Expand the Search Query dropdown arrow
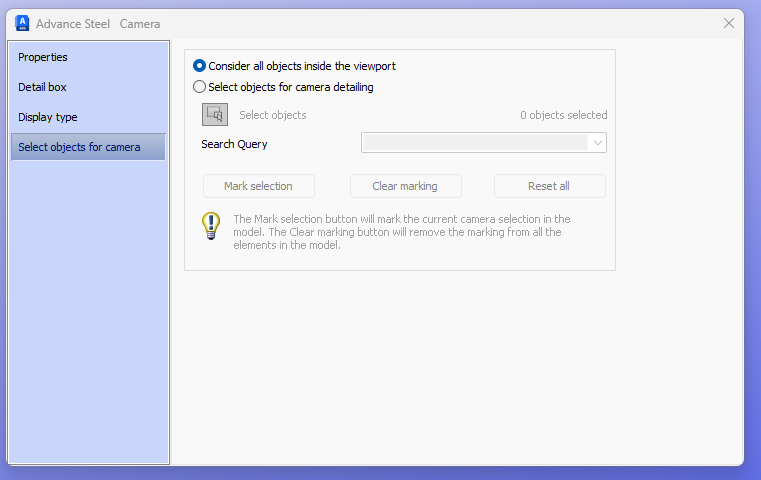This screenshot has height=480, width=761. pyautogui.click(x=597, y=143)
